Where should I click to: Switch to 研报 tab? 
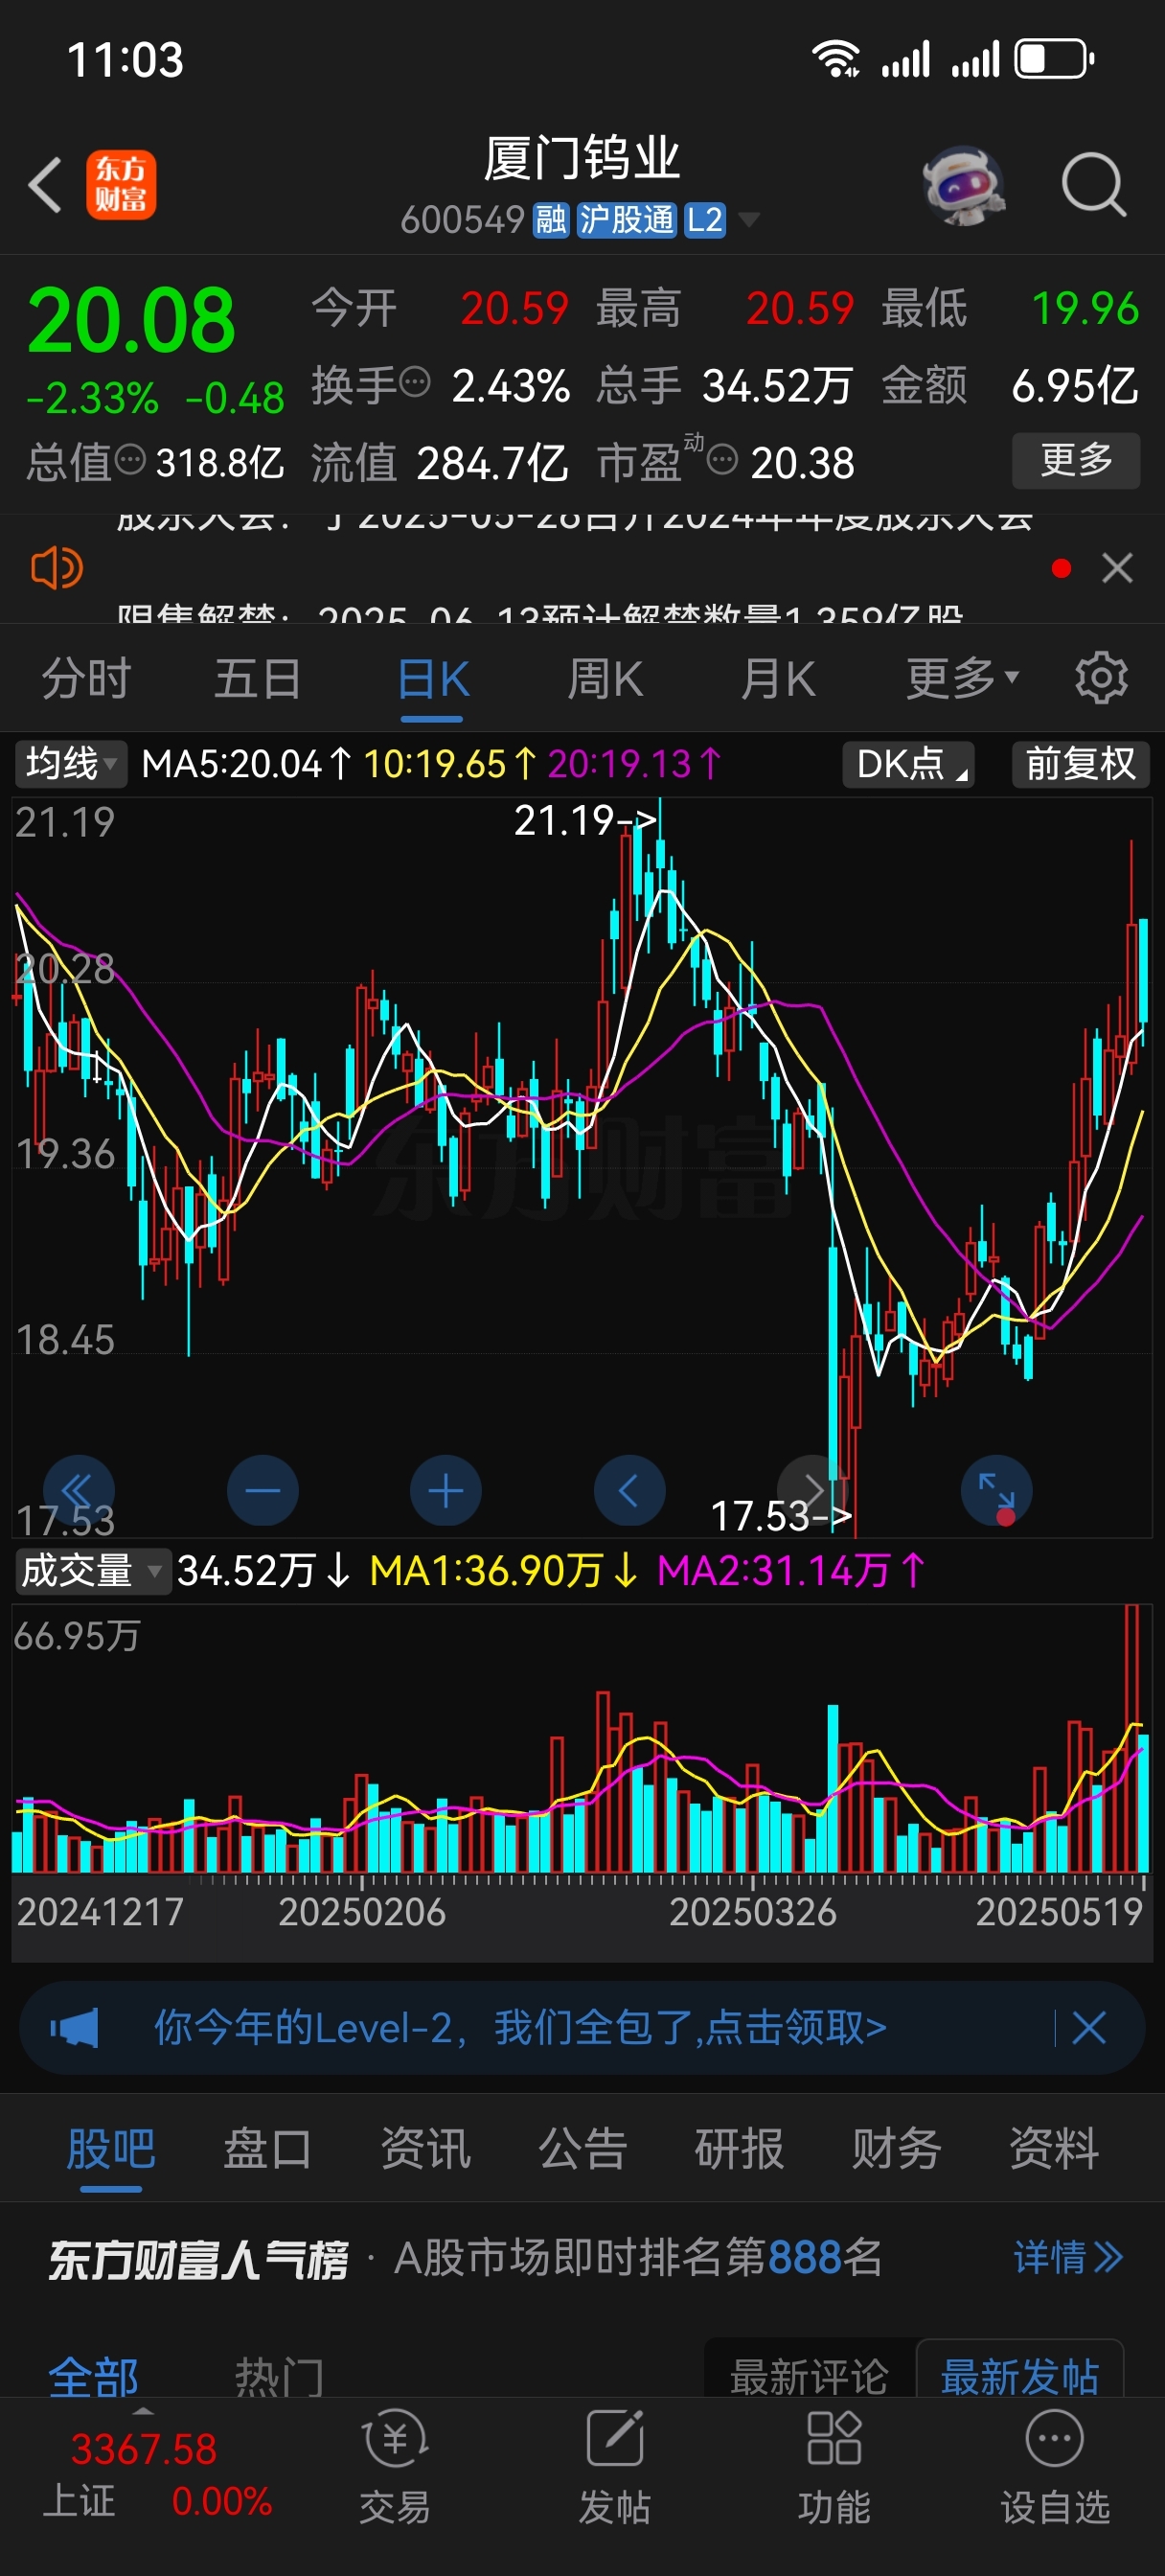point(739,2149)
